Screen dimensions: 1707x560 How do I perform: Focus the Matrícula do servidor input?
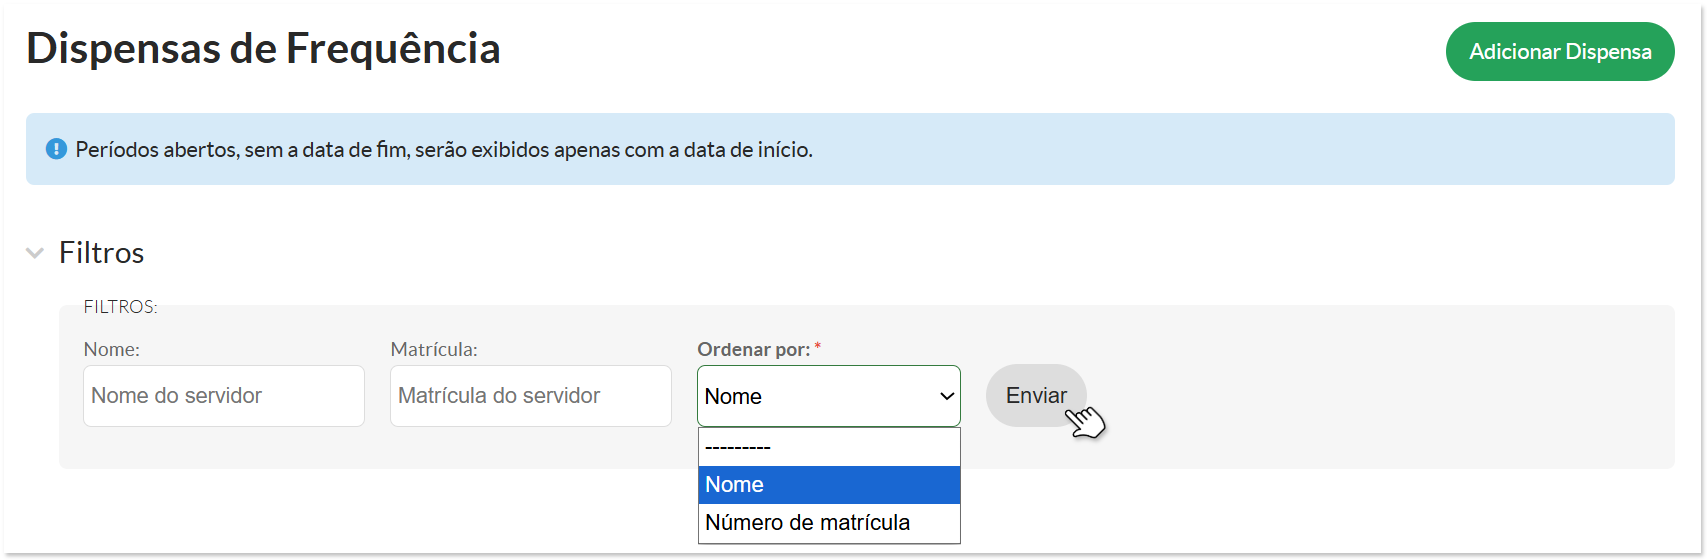click(x=530, y=396)
